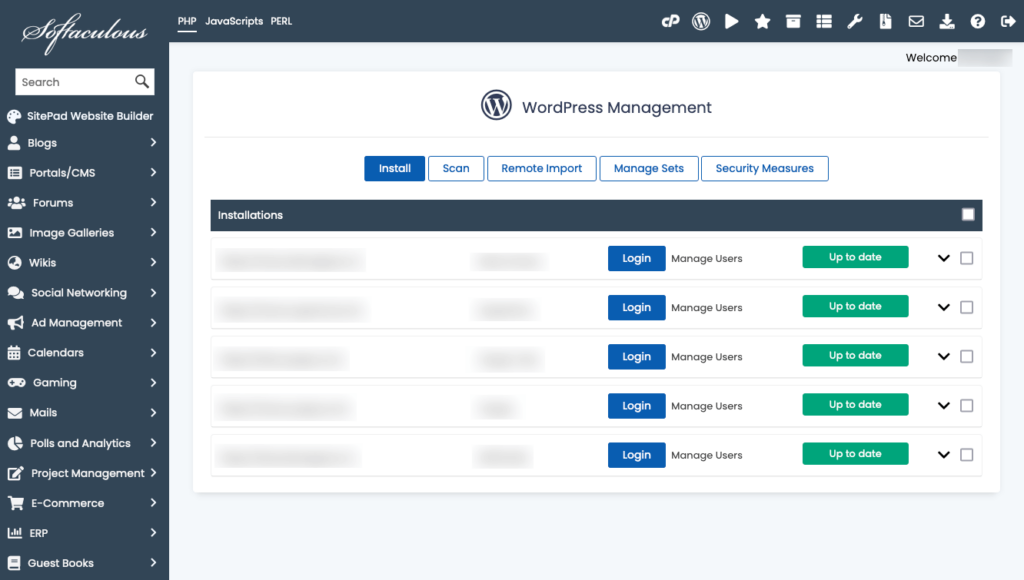Toggle select-all checkbox in Installations header

[x=968, y=215]
